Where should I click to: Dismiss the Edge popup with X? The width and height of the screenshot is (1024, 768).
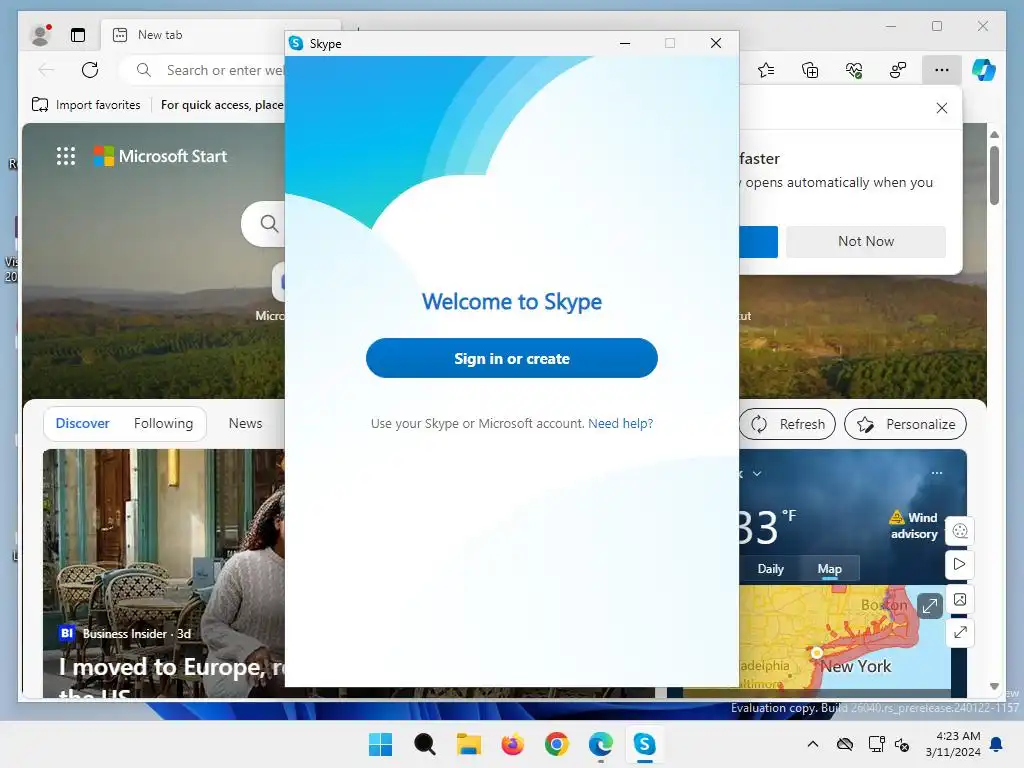[x=942, y=108]
